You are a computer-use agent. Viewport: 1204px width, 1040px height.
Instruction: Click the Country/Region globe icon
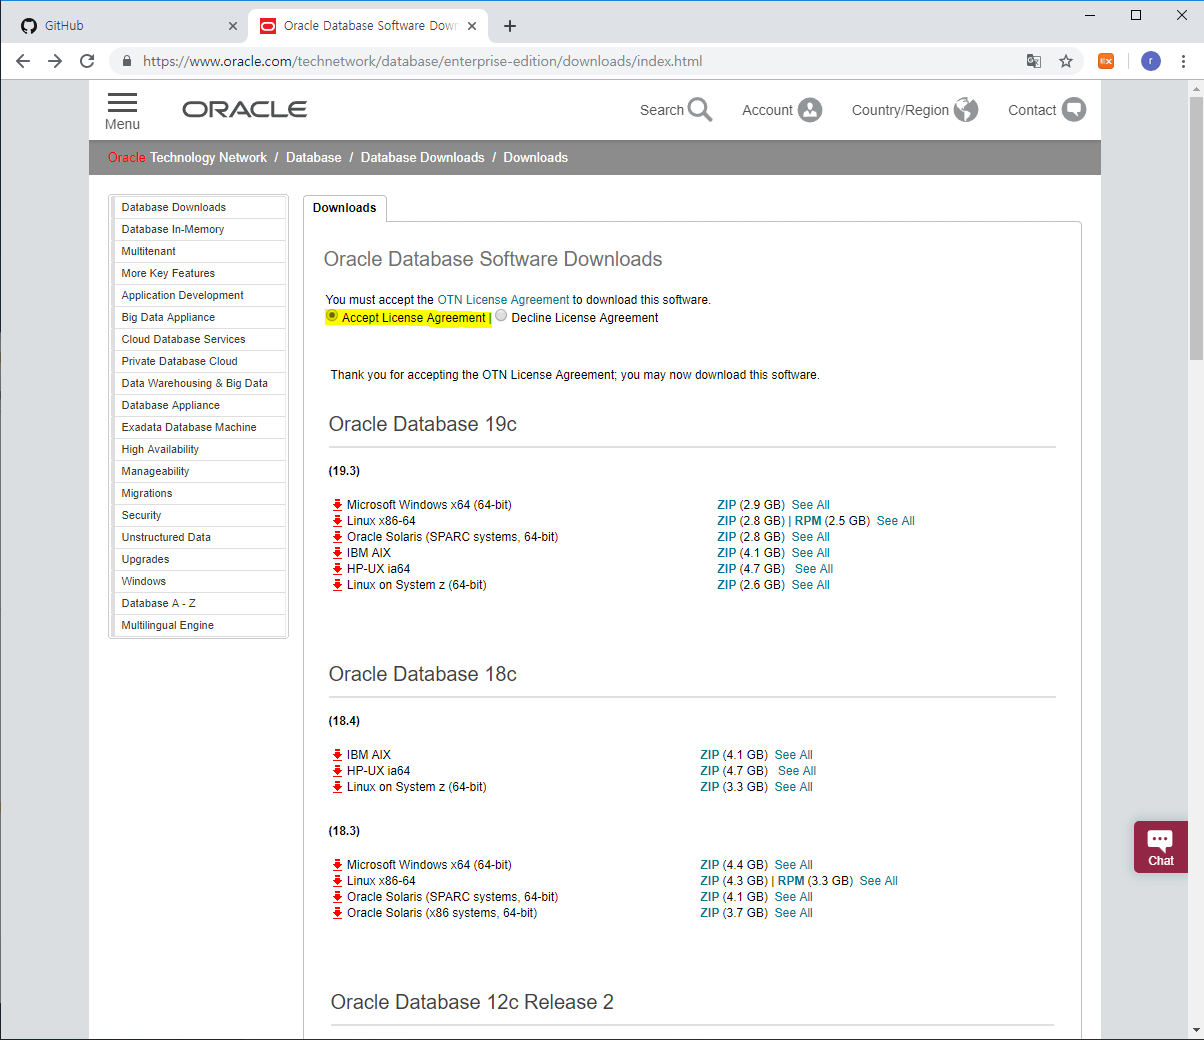(x=966, y=110)
